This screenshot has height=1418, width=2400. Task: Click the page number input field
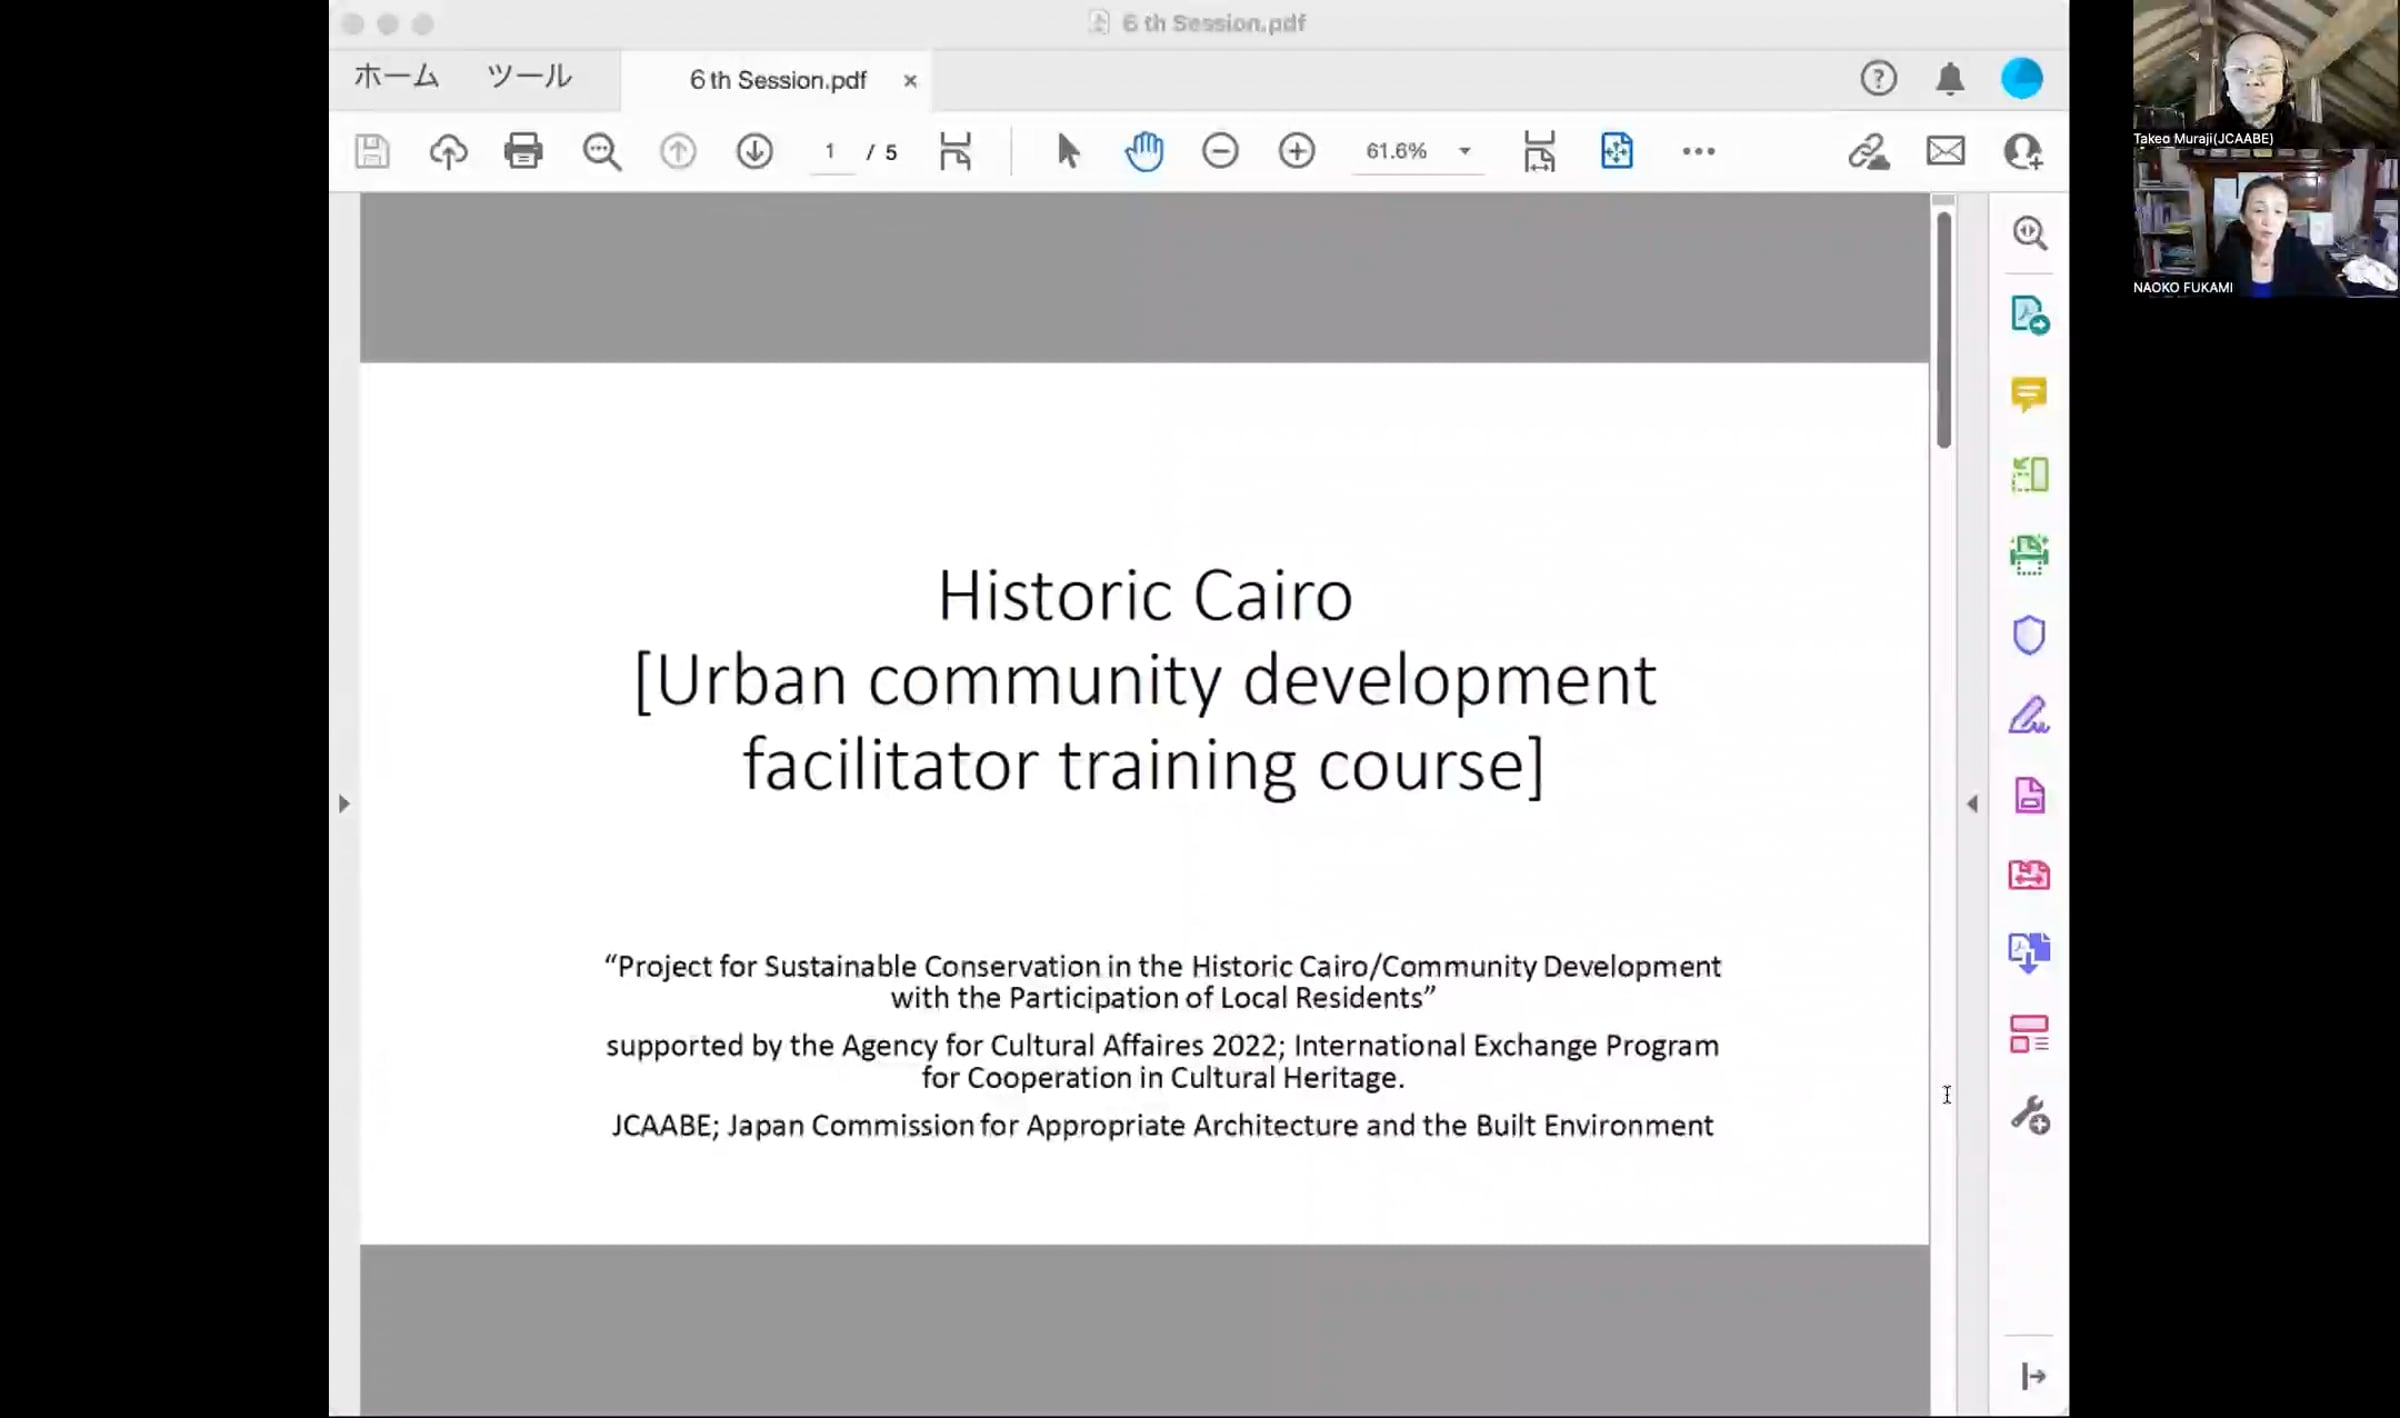tap(830, 152)
